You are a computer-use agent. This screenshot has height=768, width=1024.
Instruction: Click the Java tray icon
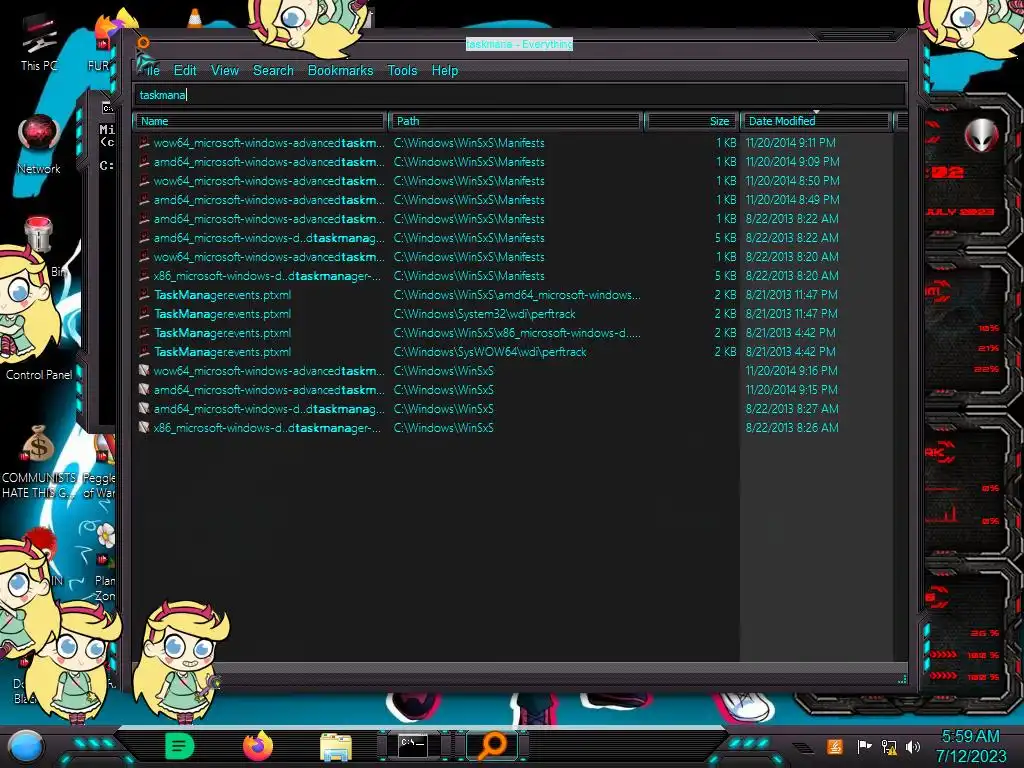pos(835,746)
